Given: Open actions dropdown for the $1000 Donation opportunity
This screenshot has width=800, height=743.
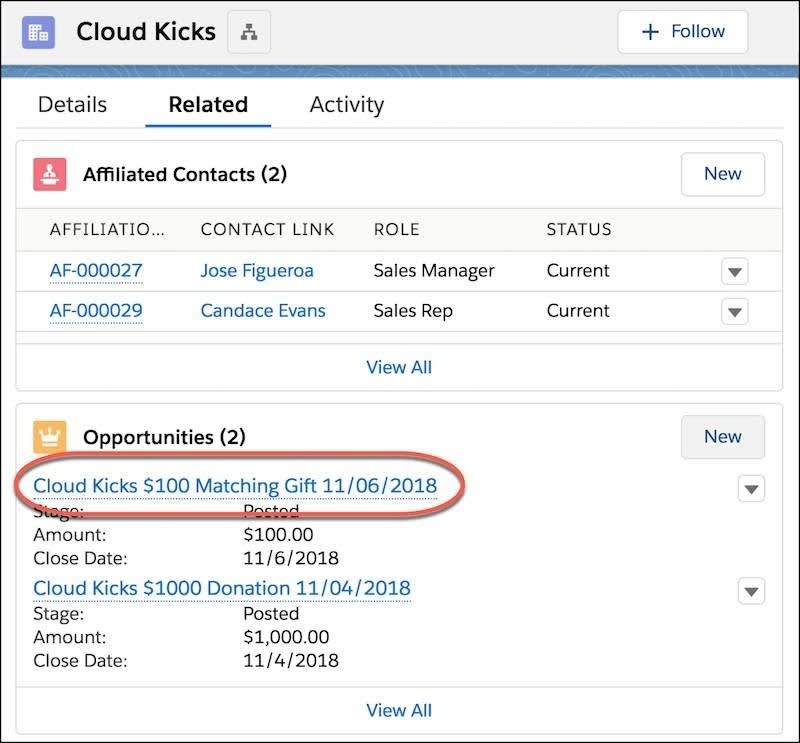Looking at the screenshot, I should [751, 591].
